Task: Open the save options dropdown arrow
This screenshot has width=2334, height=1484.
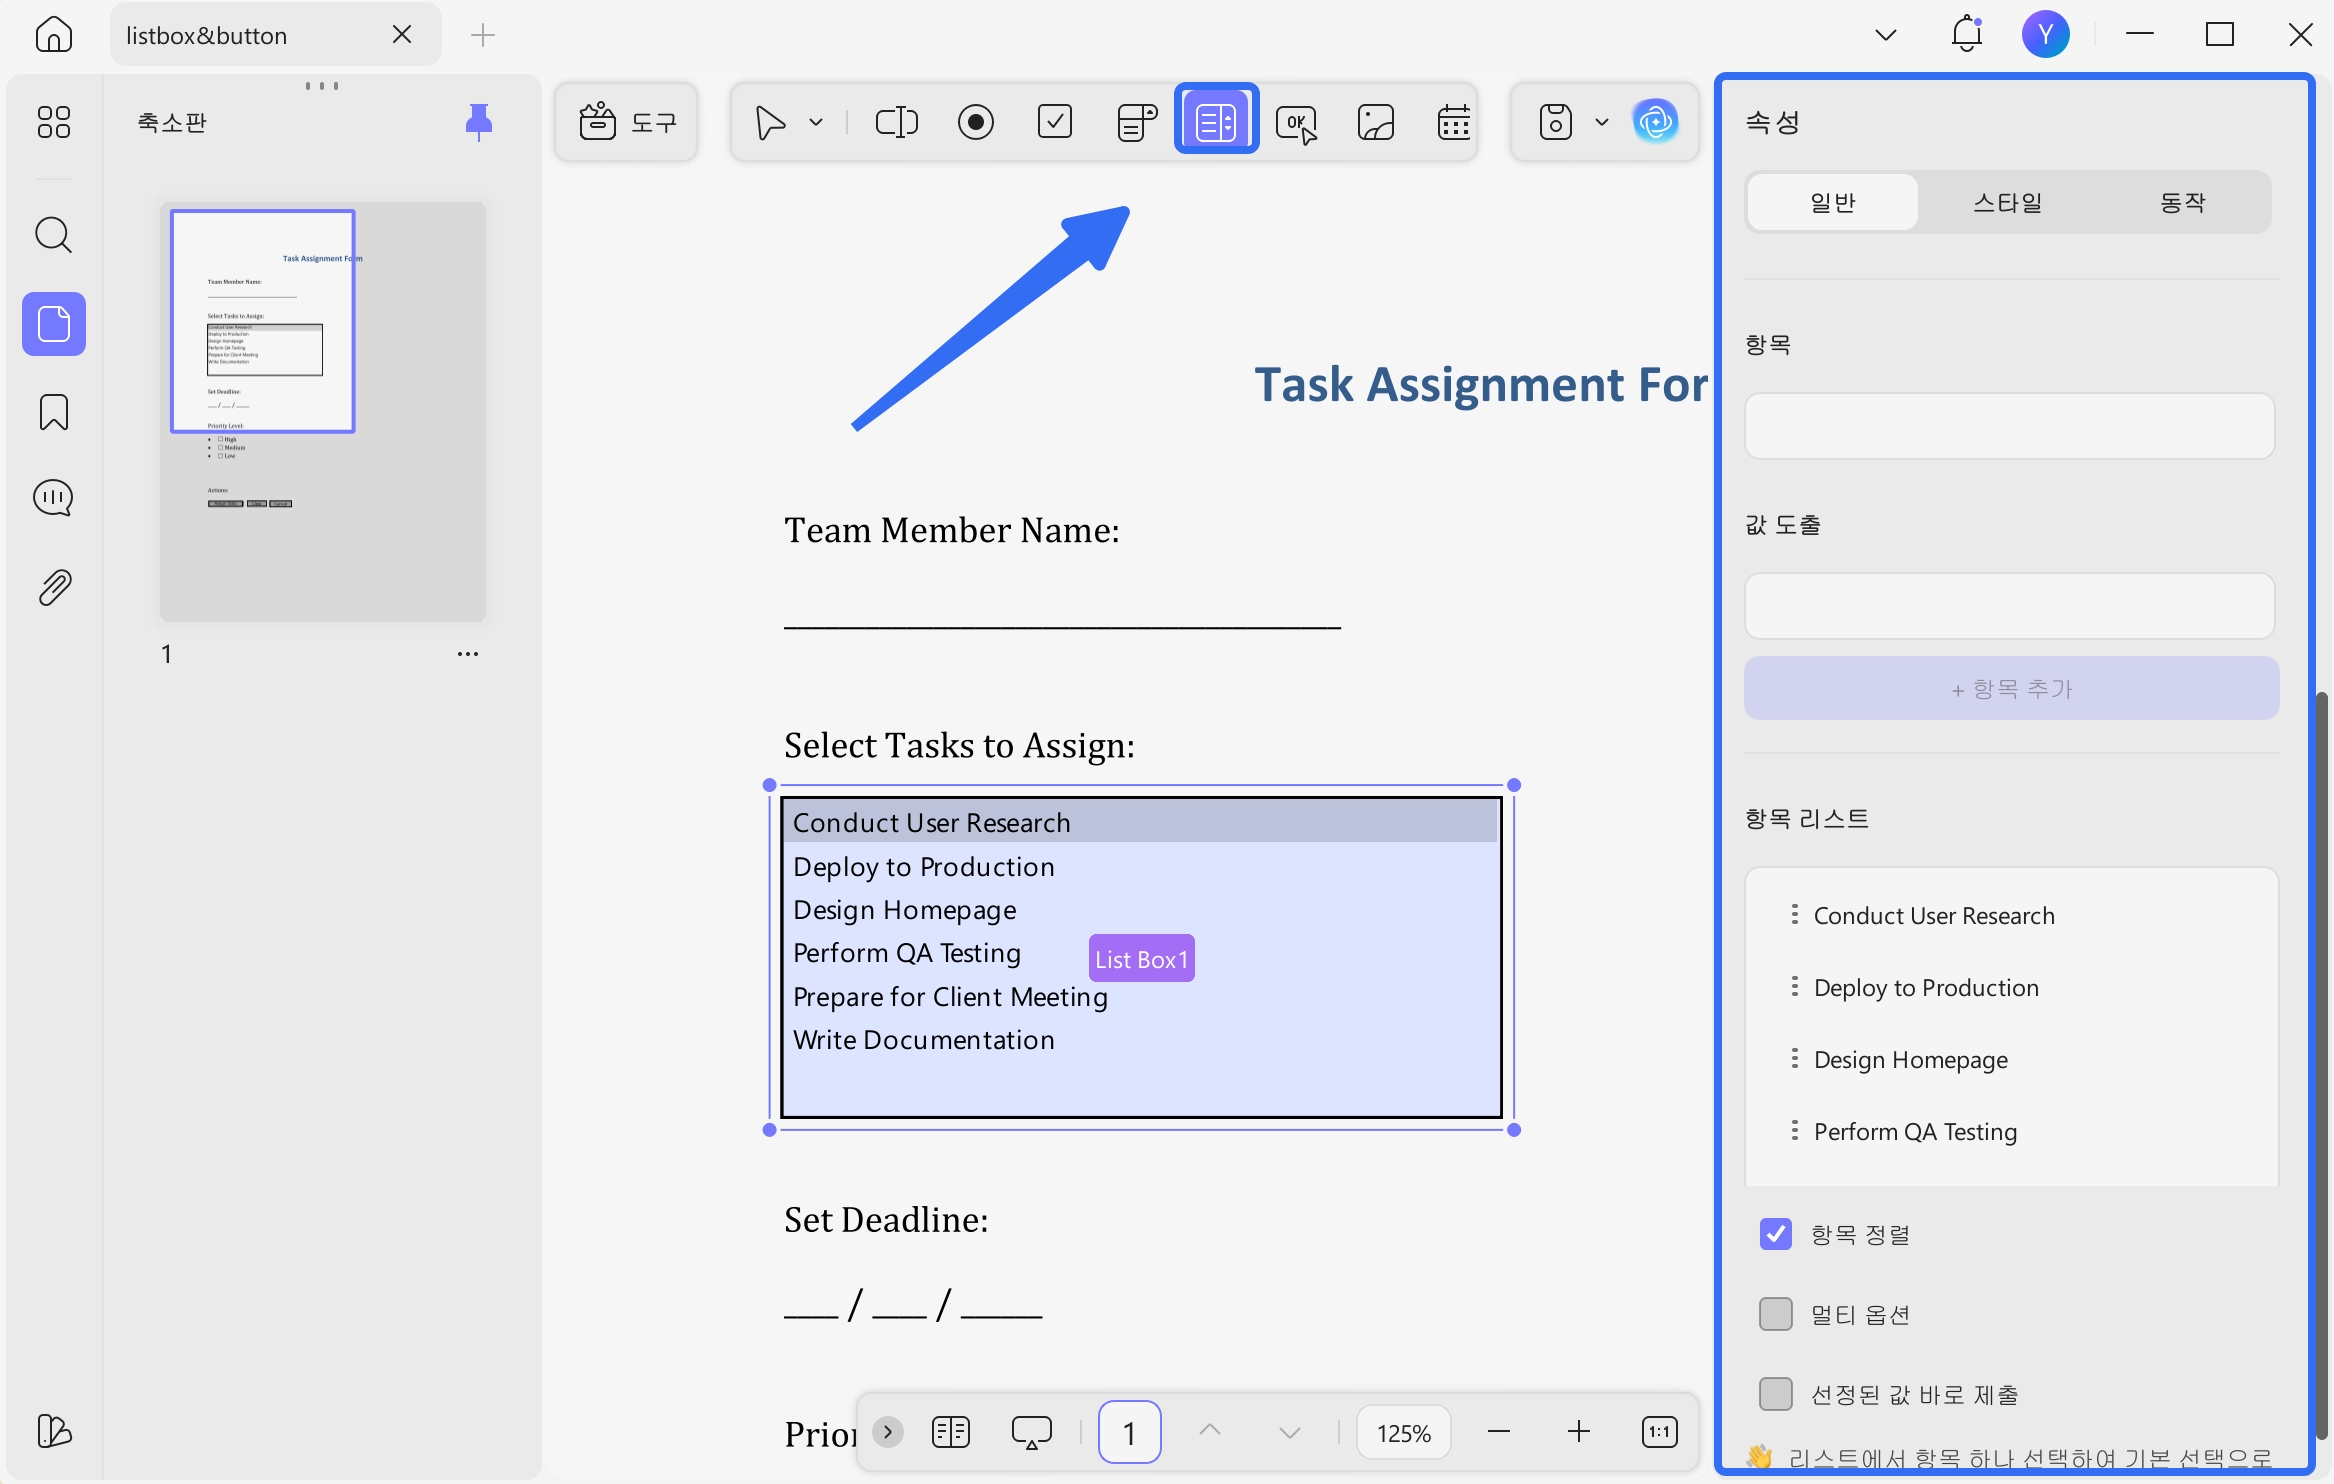Action: 1602,122
